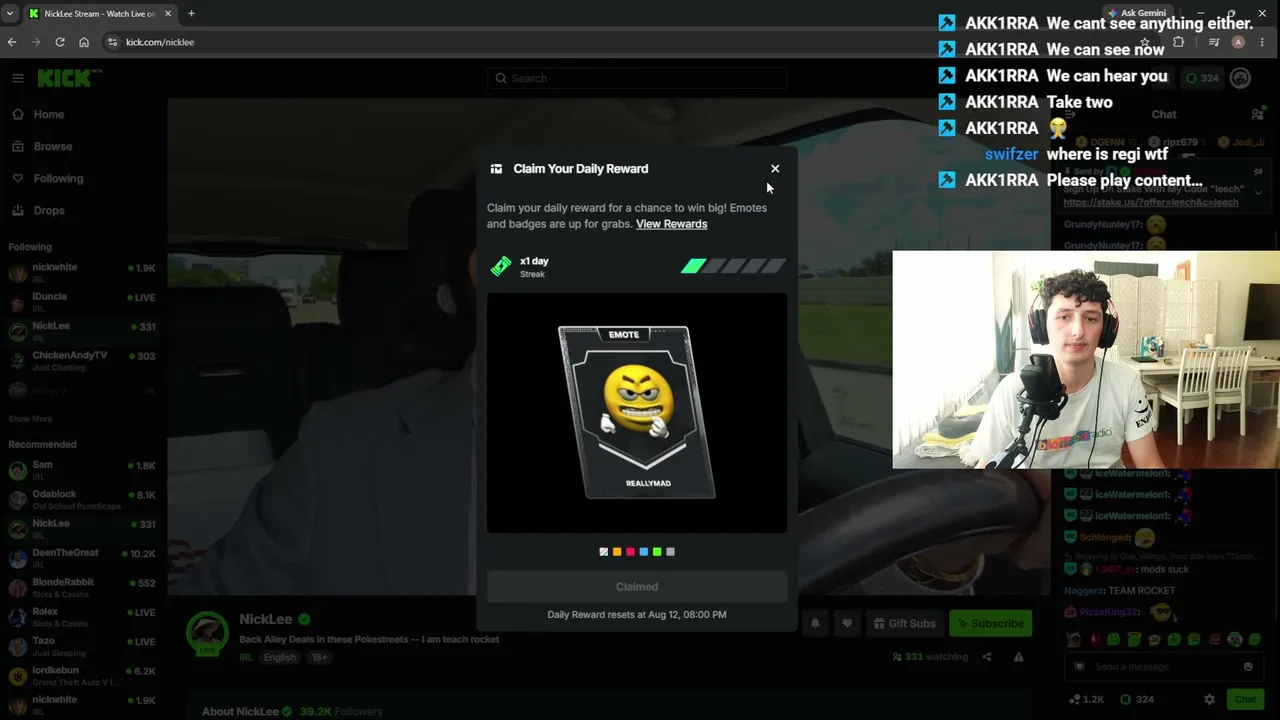
Task: Open a new browser tab
Action: point(191,13)
